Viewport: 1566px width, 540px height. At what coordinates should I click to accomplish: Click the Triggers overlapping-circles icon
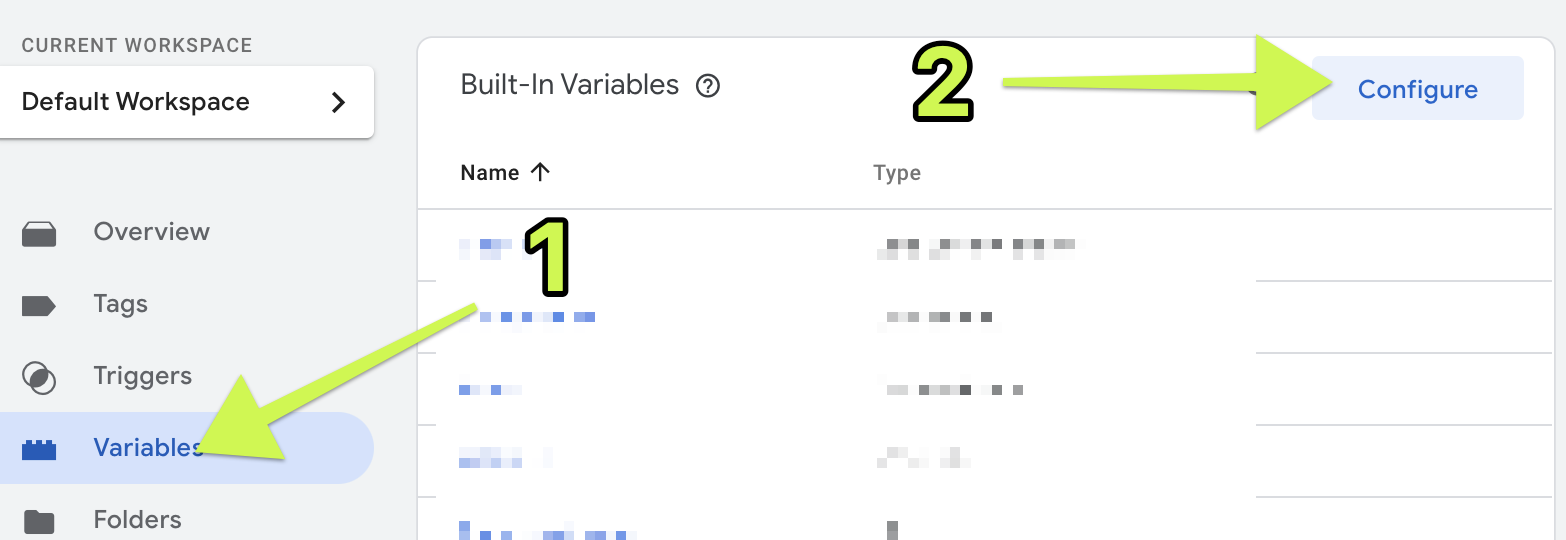[x=39, y=377]
